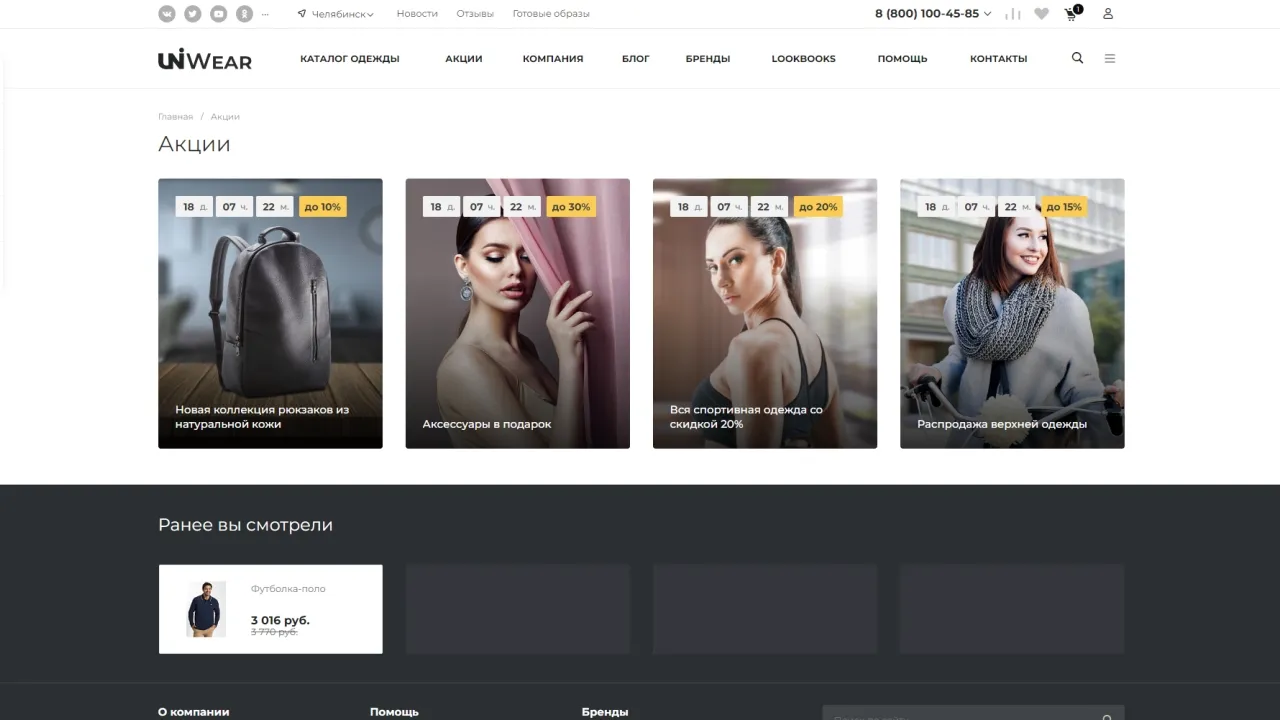Open the hamburger menu icon
This screenshot has height=720, width=1280.
pyautogui.click(x=1109, y=58)
